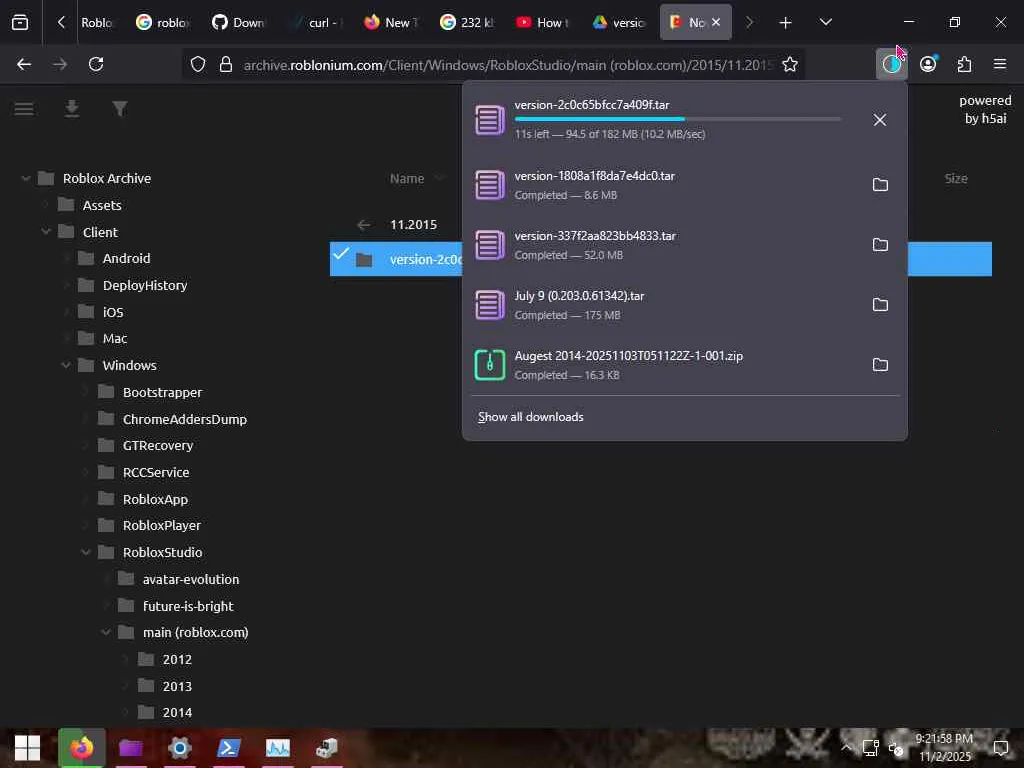Open the Firefox application hamburger menu
1024x768 pixels.
(1000, 64)
